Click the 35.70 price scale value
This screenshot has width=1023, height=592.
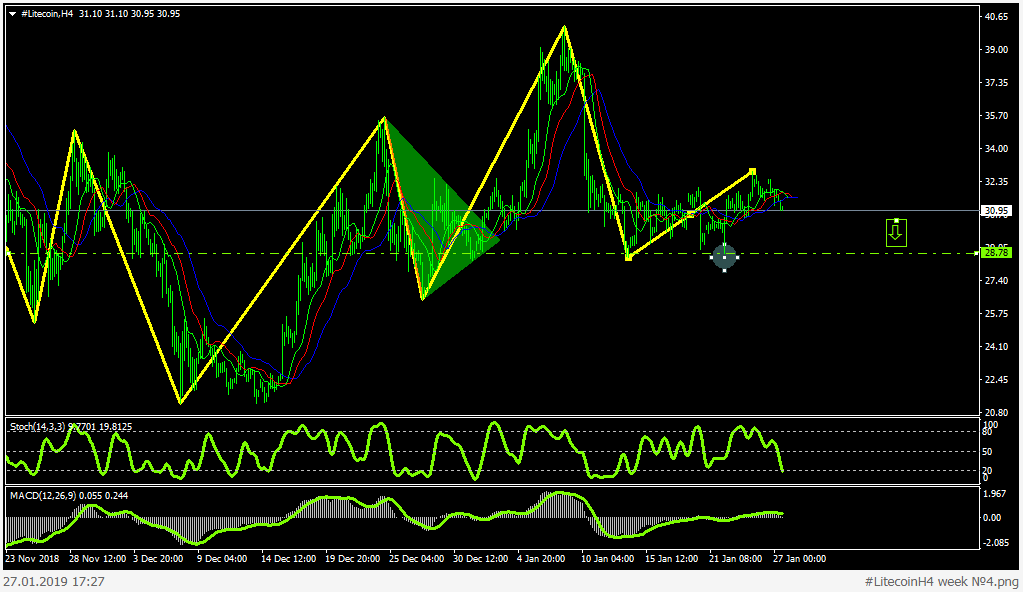(997, 116)
